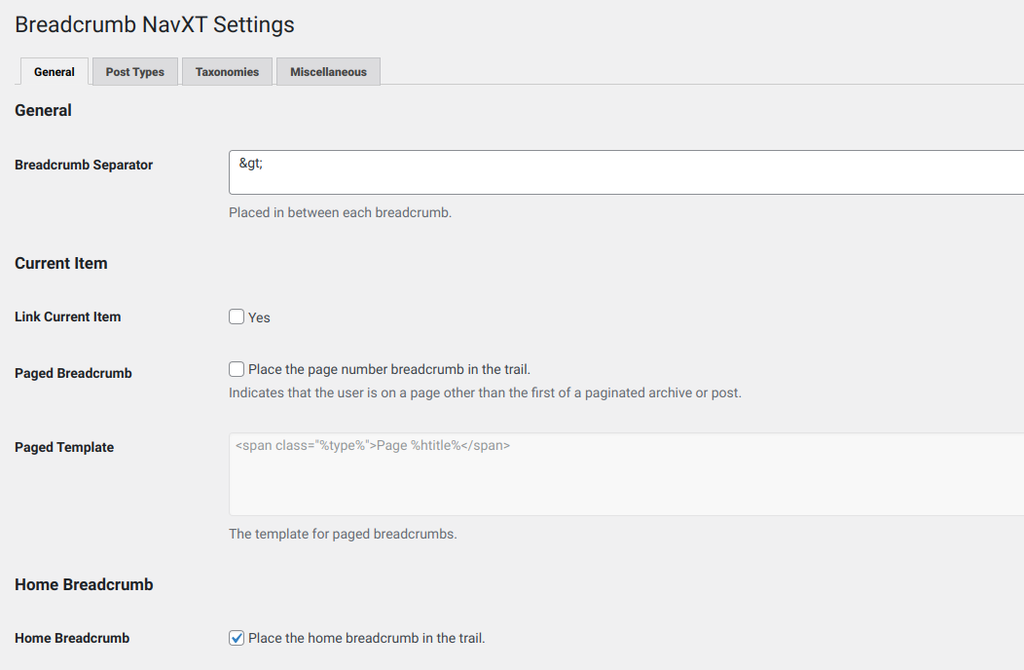Click the "Yes" label text
1024x670 pixels.
(259, 318)
